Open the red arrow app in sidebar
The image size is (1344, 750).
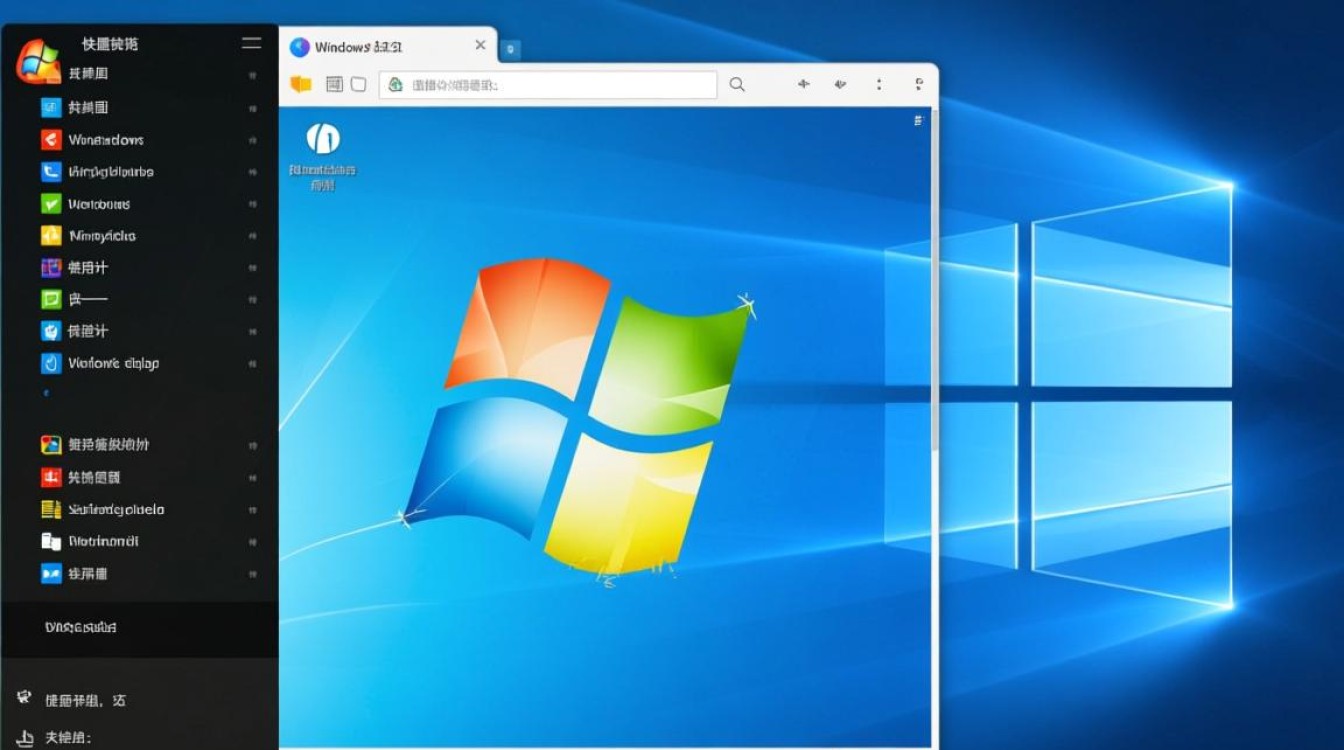pos(51,140)
